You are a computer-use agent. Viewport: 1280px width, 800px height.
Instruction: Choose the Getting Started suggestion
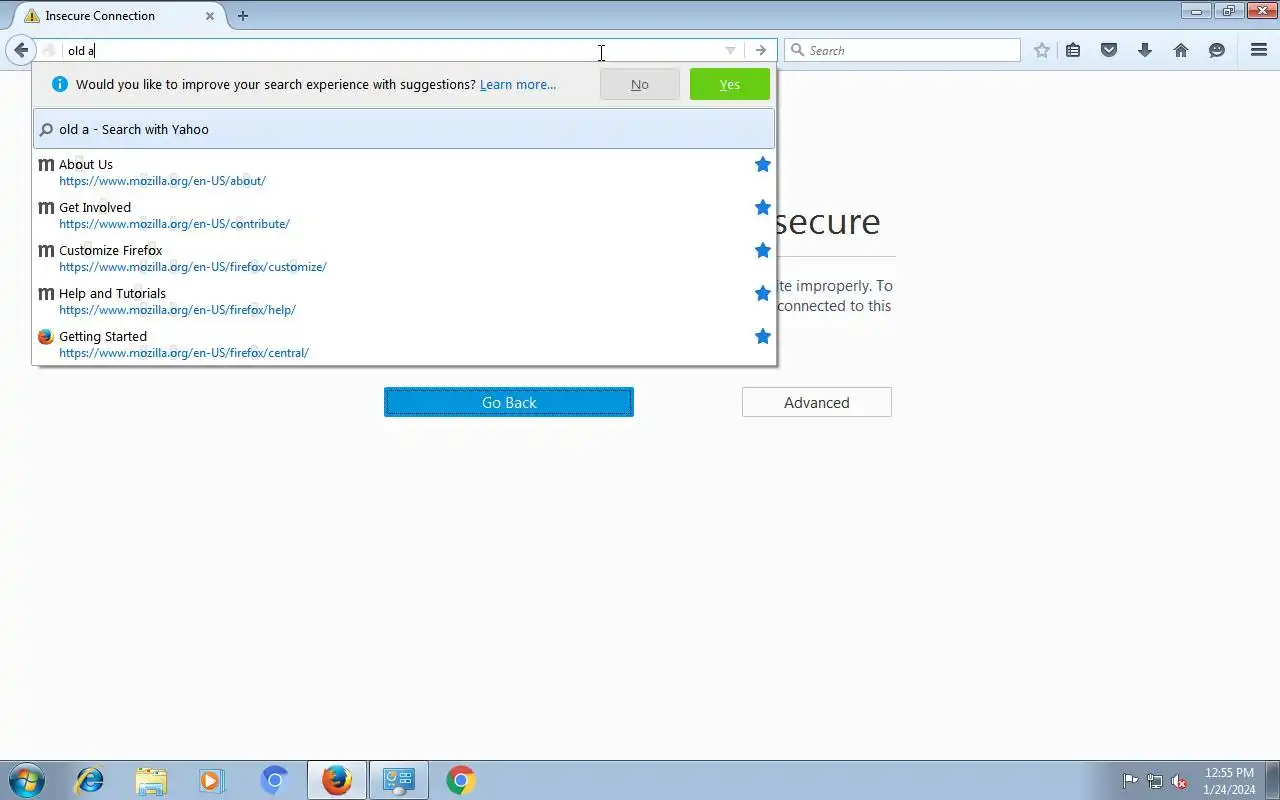[x=404, y=344]
